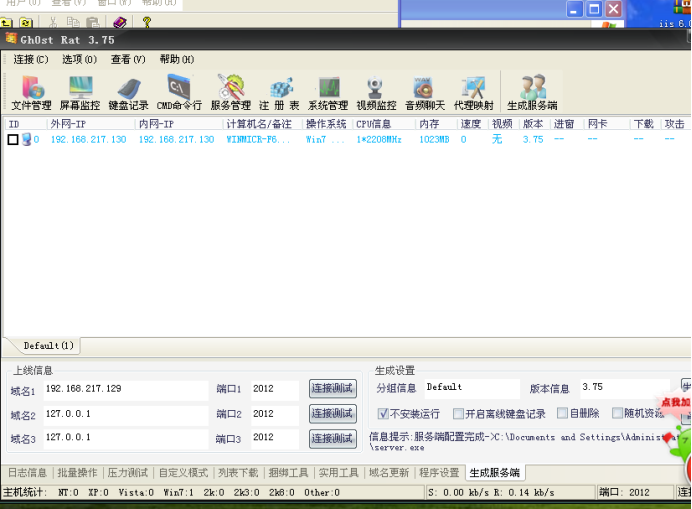Sort by the 操作系统 column header

click(x=328, y=124)
